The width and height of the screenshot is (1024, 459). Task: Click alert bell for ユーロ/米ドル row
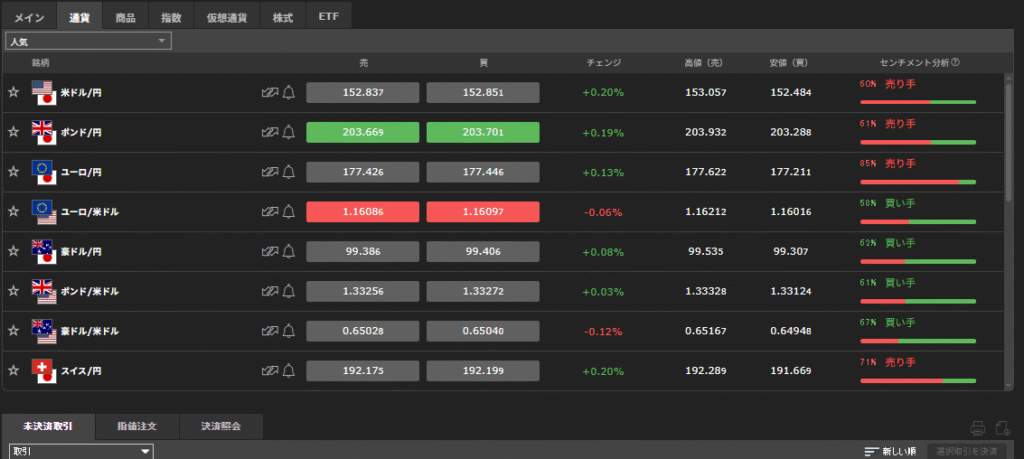coord(289,211)
